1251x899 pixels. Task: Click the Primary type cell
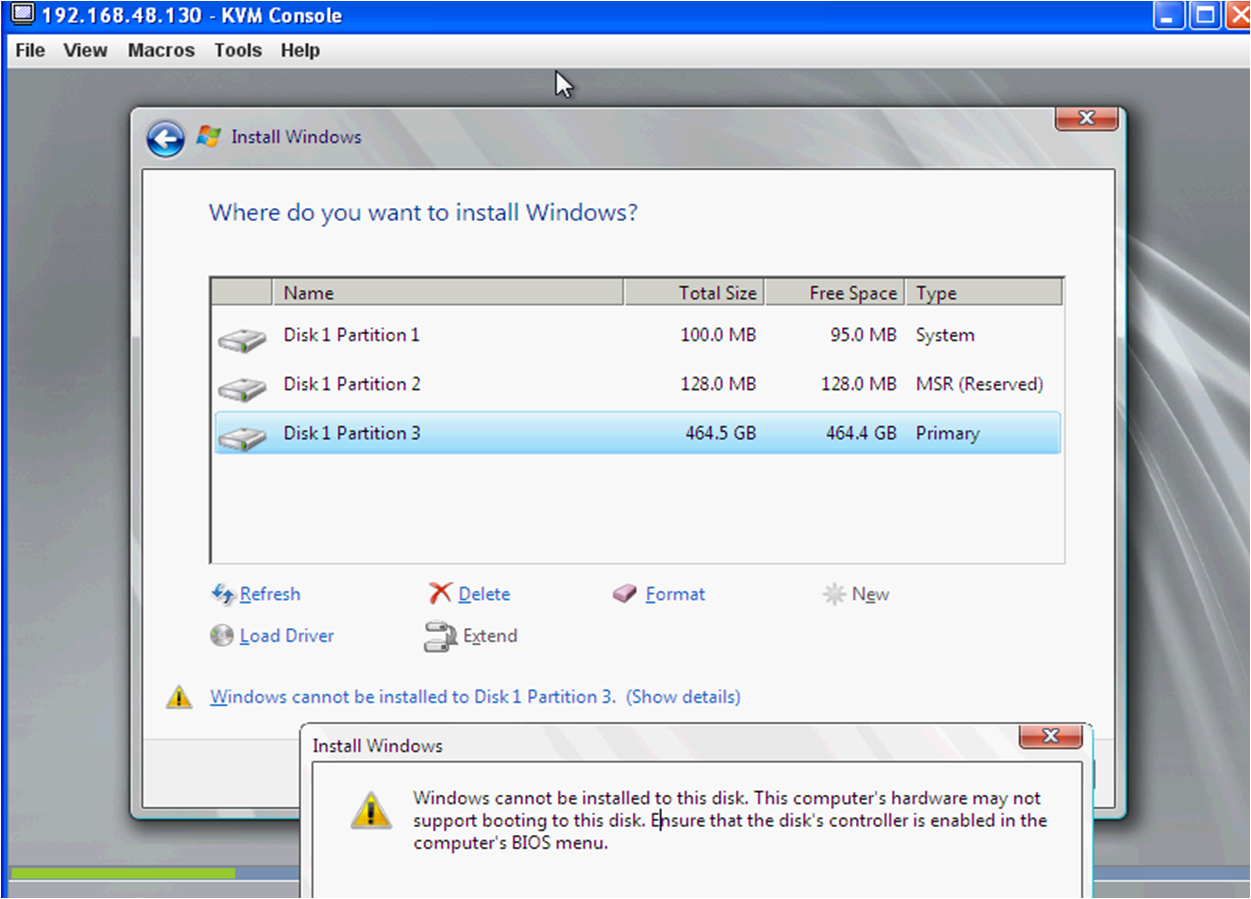[x=947, y=433]
